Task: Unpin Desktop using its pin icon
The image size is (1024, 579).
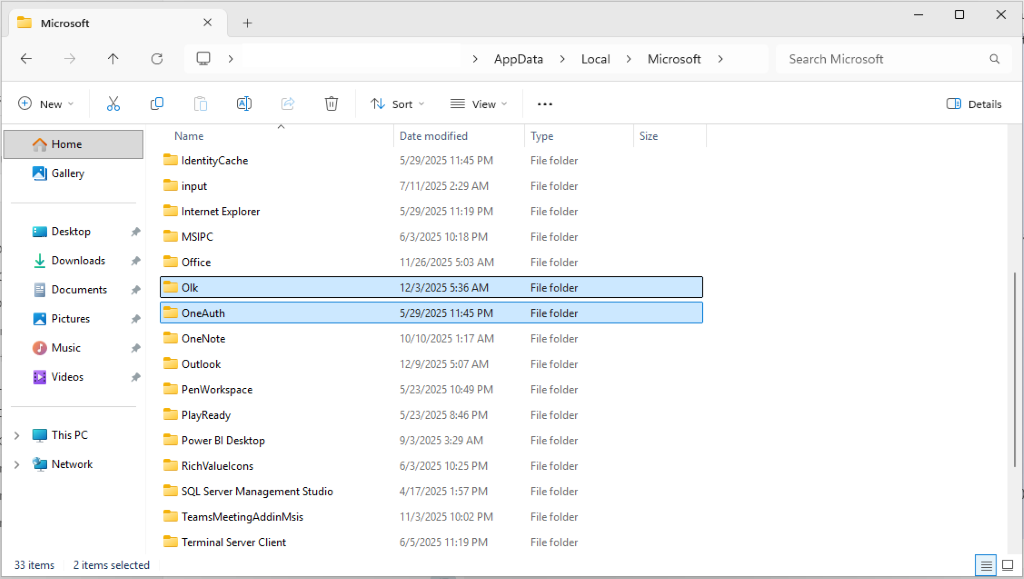Action: pyautogui.click(x=135, y=232)
